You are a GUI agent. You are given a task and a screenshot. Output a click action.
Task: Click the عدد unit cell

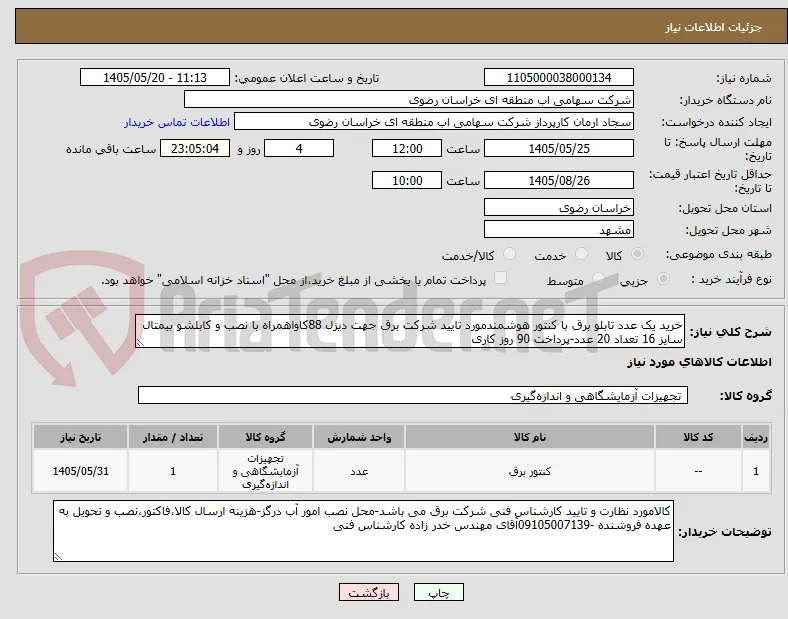359,471
